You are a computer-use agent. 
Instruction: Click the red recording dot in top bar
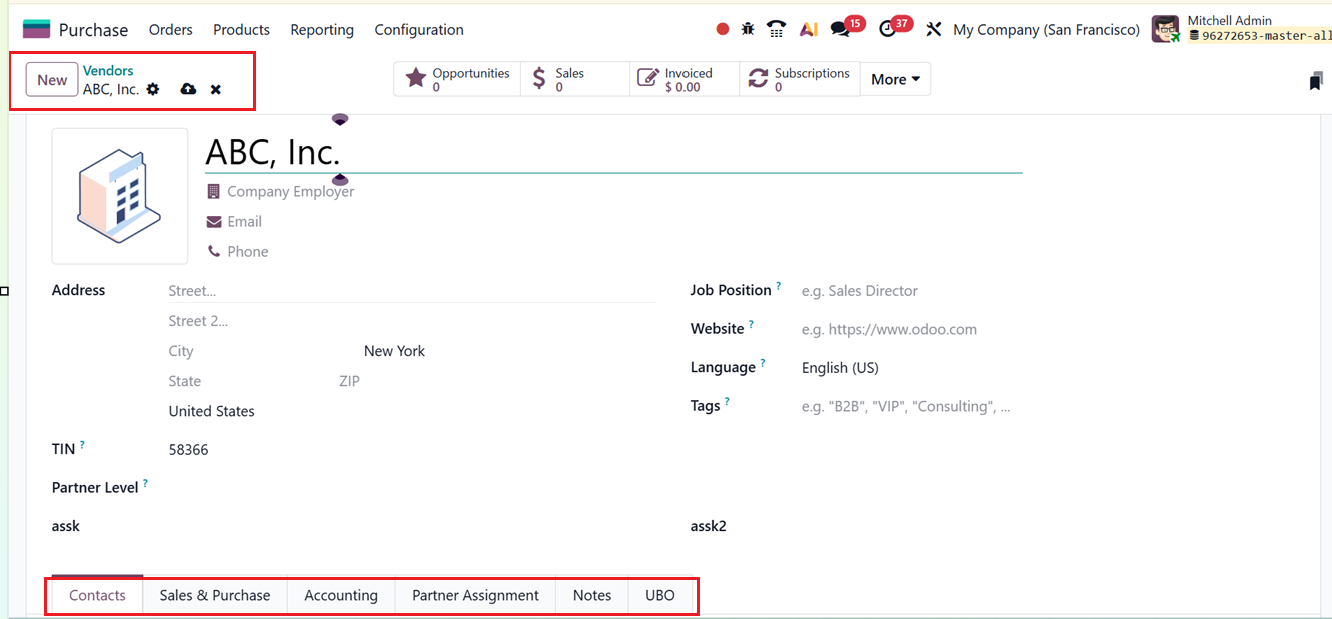click(x=722, y=29)
